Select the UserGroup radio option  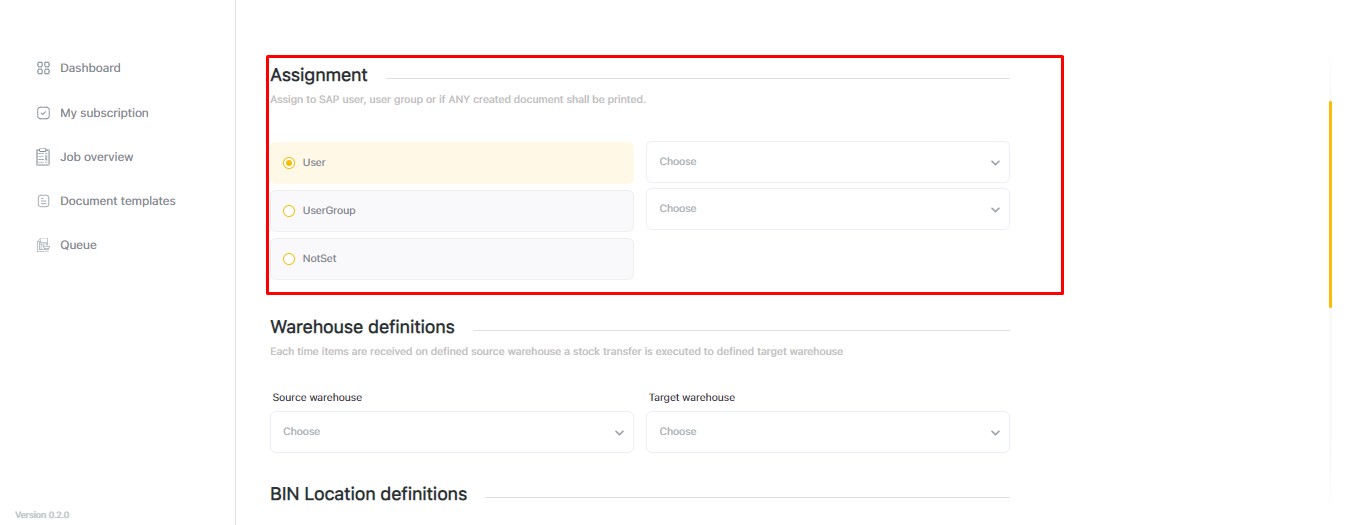coord(289,211)
